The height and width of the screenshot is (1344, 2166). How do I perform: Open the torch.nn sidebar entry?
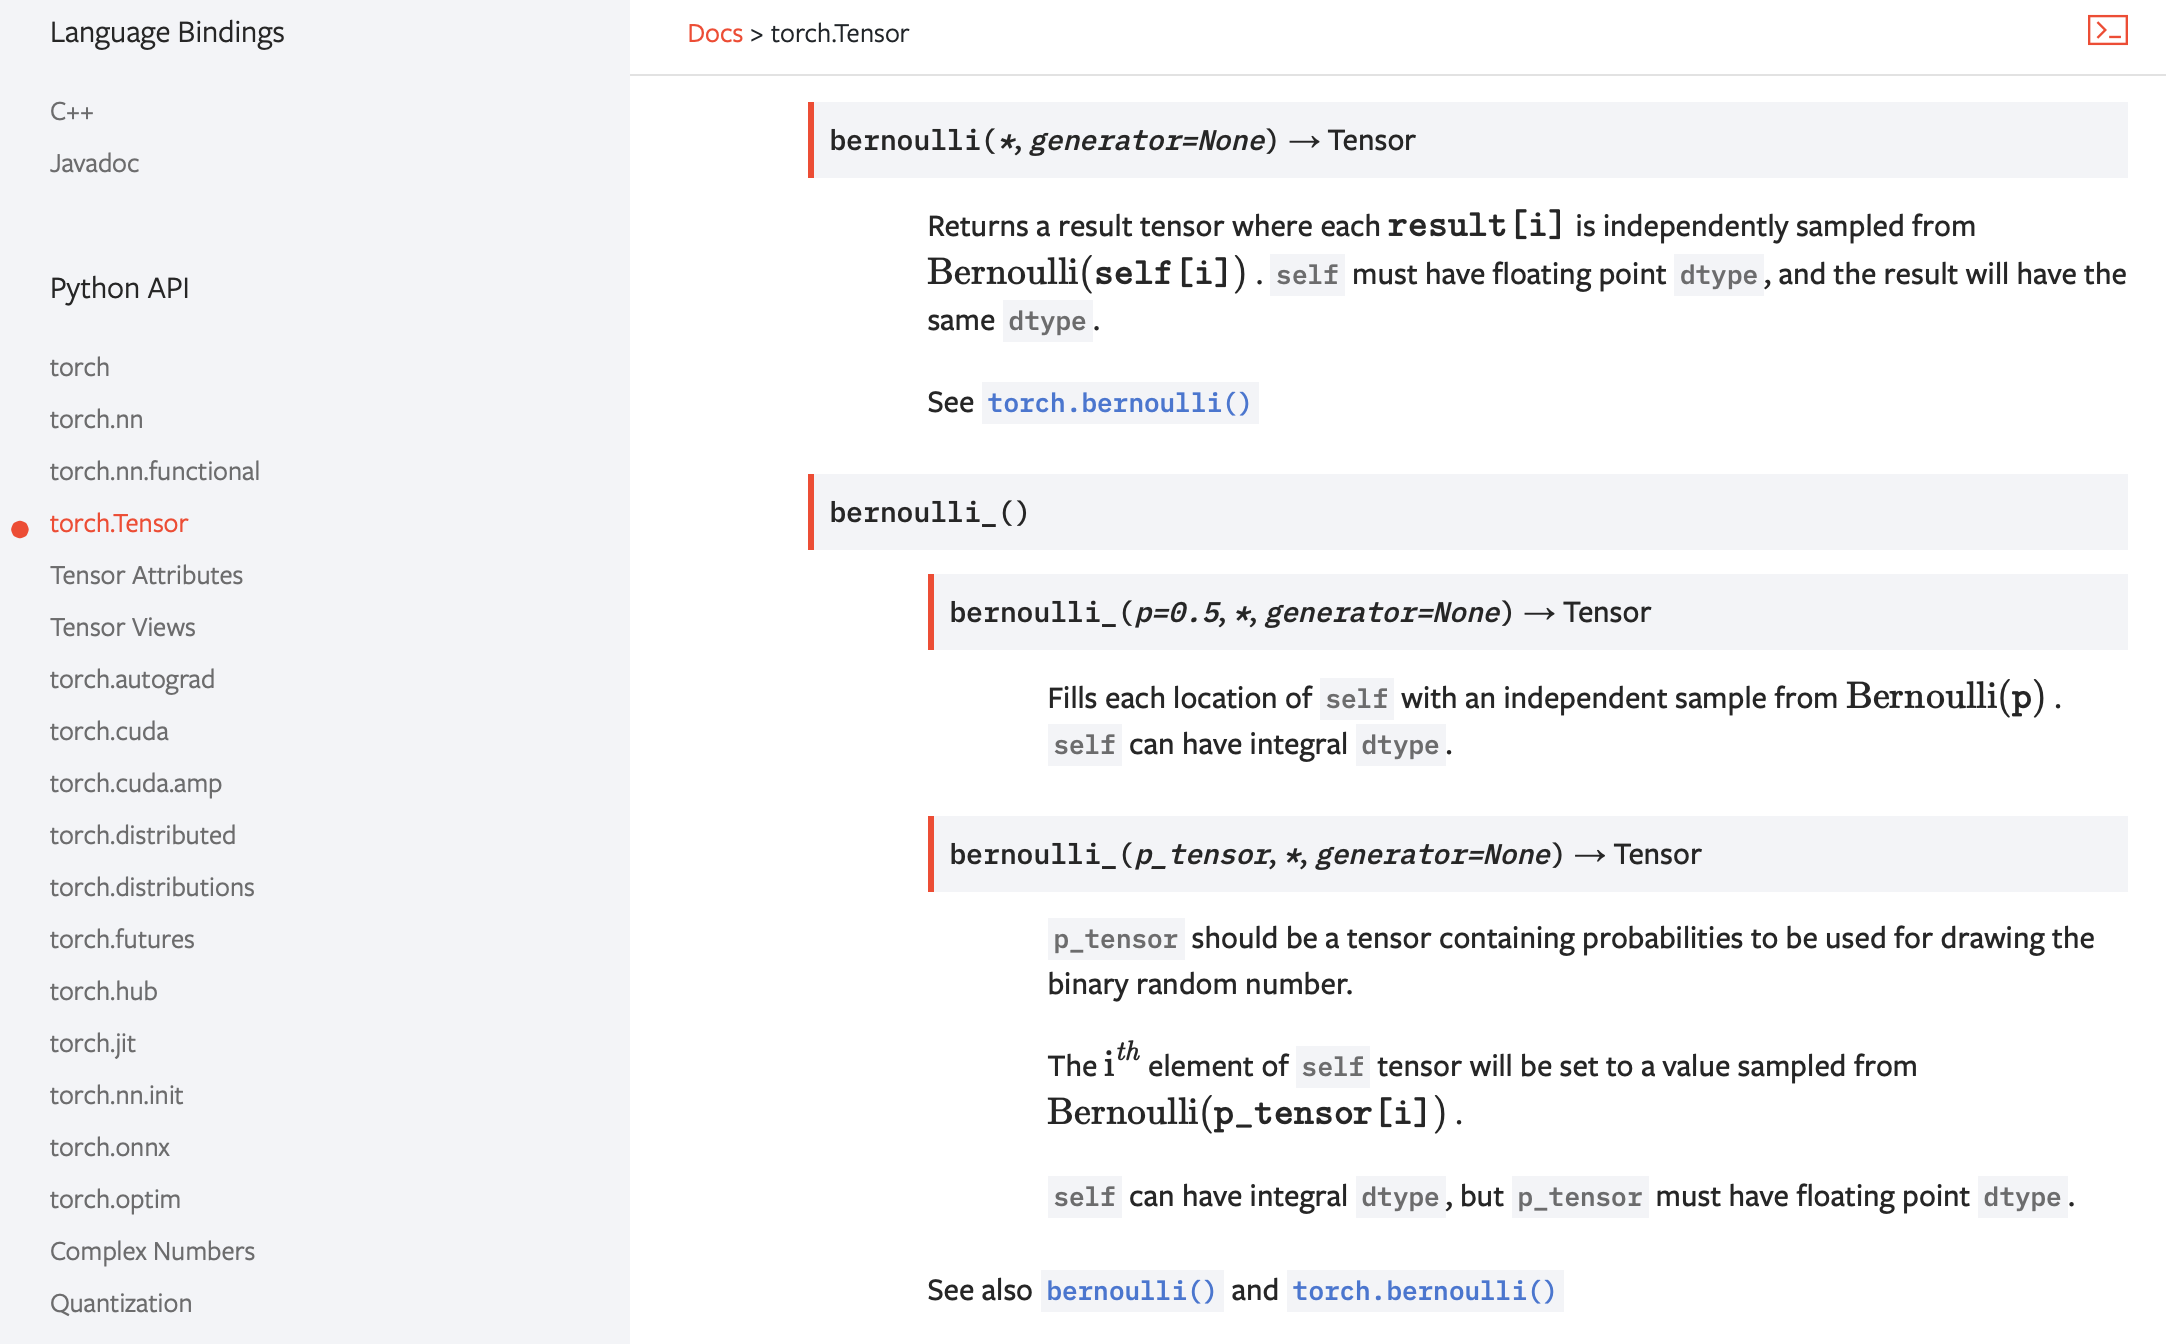96,419
